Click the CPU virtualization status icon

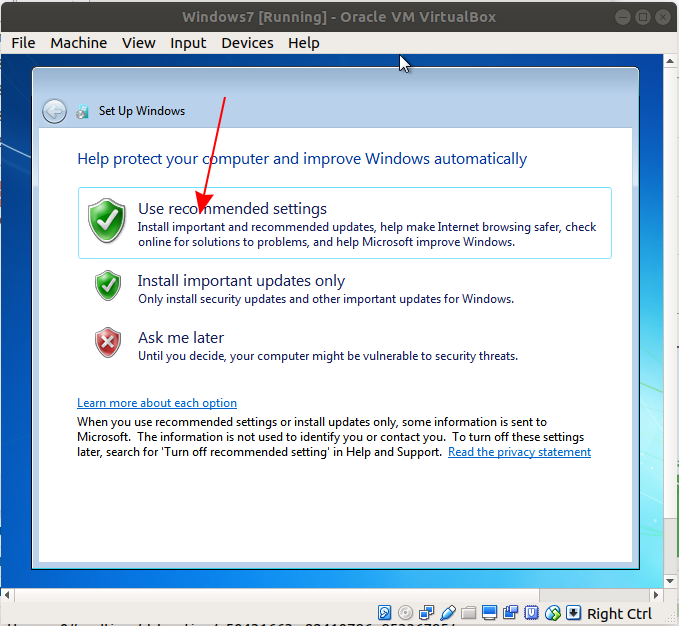(x=531, y=613)
